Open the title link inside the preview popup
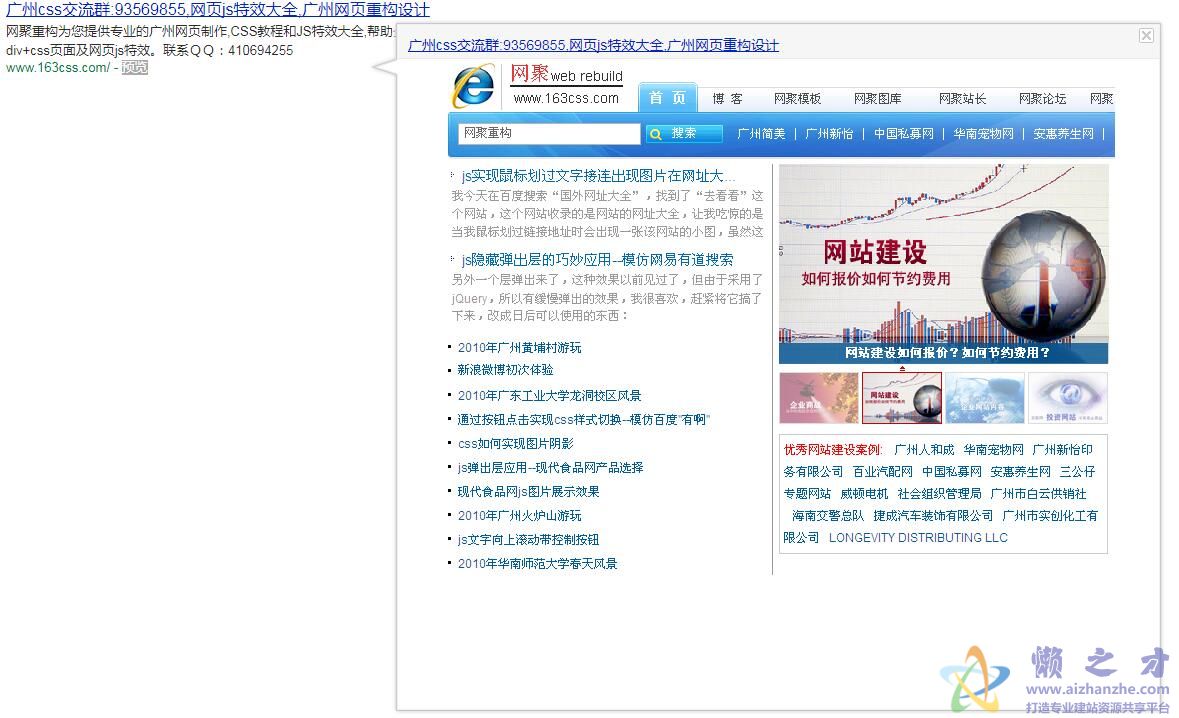The width and height of the screenshot is (1179, 718). (x=593, y=45)
